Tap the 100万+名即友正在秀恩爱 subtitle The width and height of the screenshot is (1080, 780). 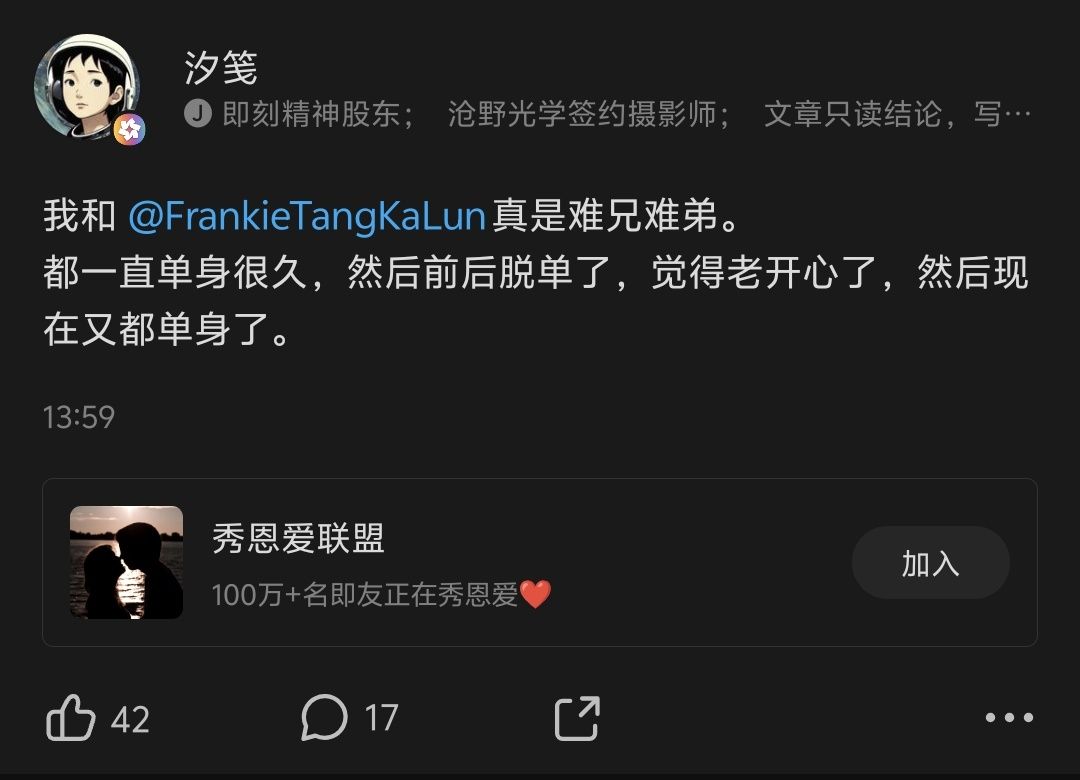[364, 595]
